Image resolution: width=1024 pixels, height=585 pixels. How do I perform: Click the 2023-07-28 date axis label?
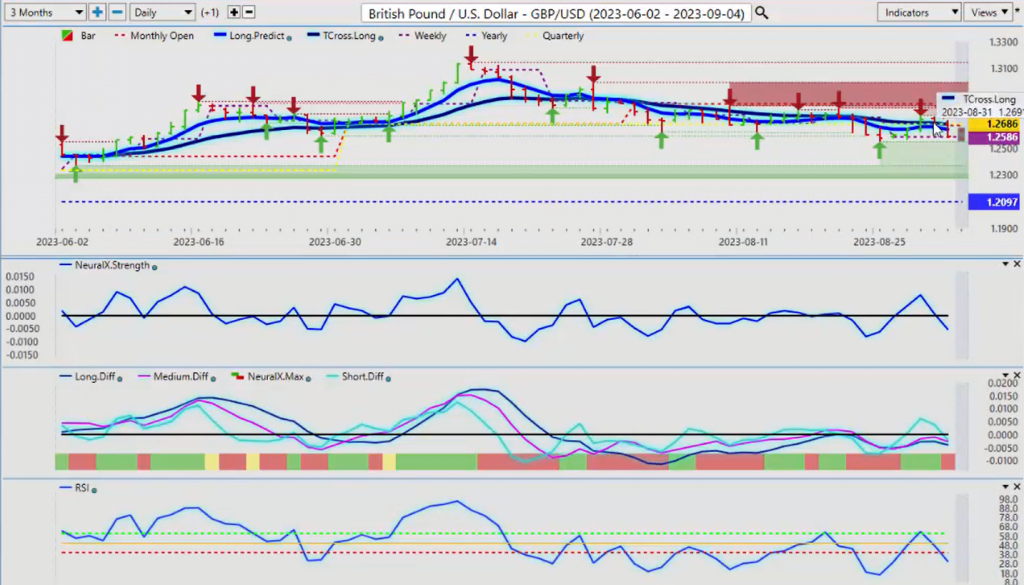(607, 242)
